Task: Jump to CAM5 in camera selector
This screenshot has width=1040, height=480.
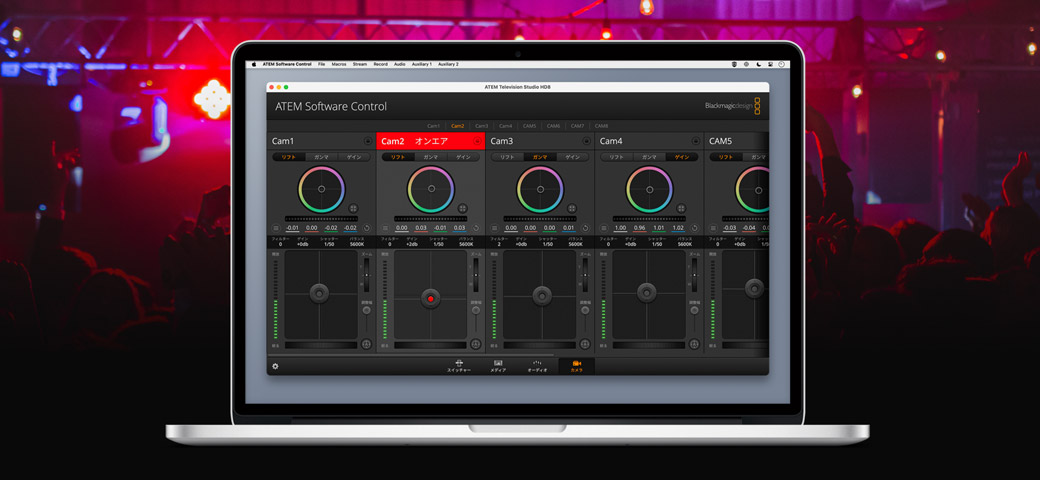Action: [x=529, y=126]
